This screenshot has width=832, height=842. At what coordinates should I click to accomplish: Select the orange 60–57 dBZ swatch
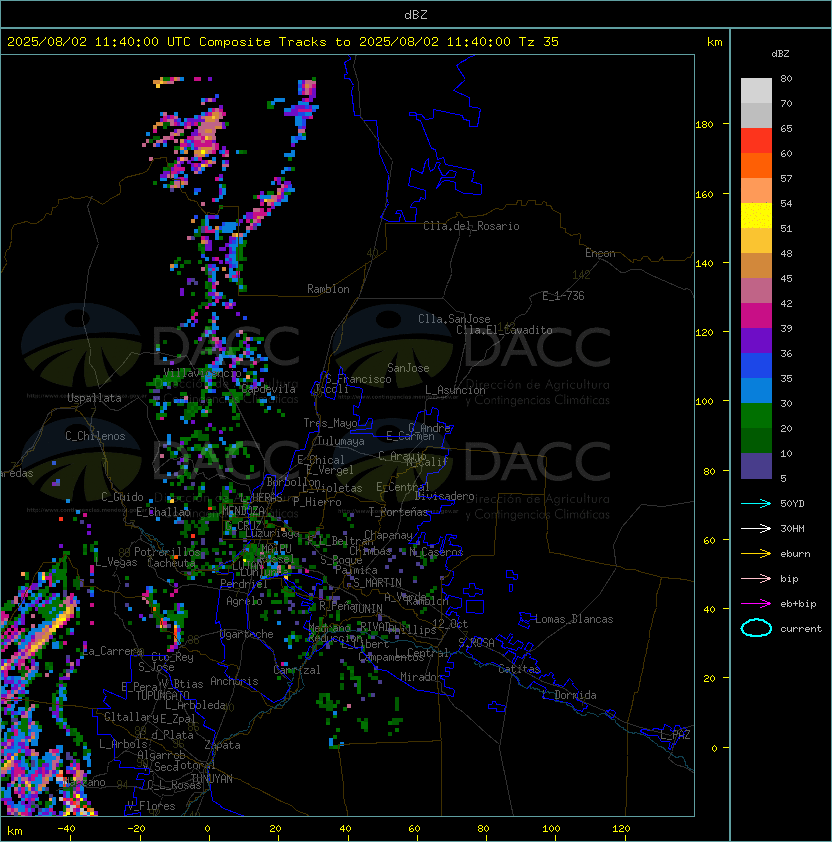pyautogui.click(x=756, y=165)
